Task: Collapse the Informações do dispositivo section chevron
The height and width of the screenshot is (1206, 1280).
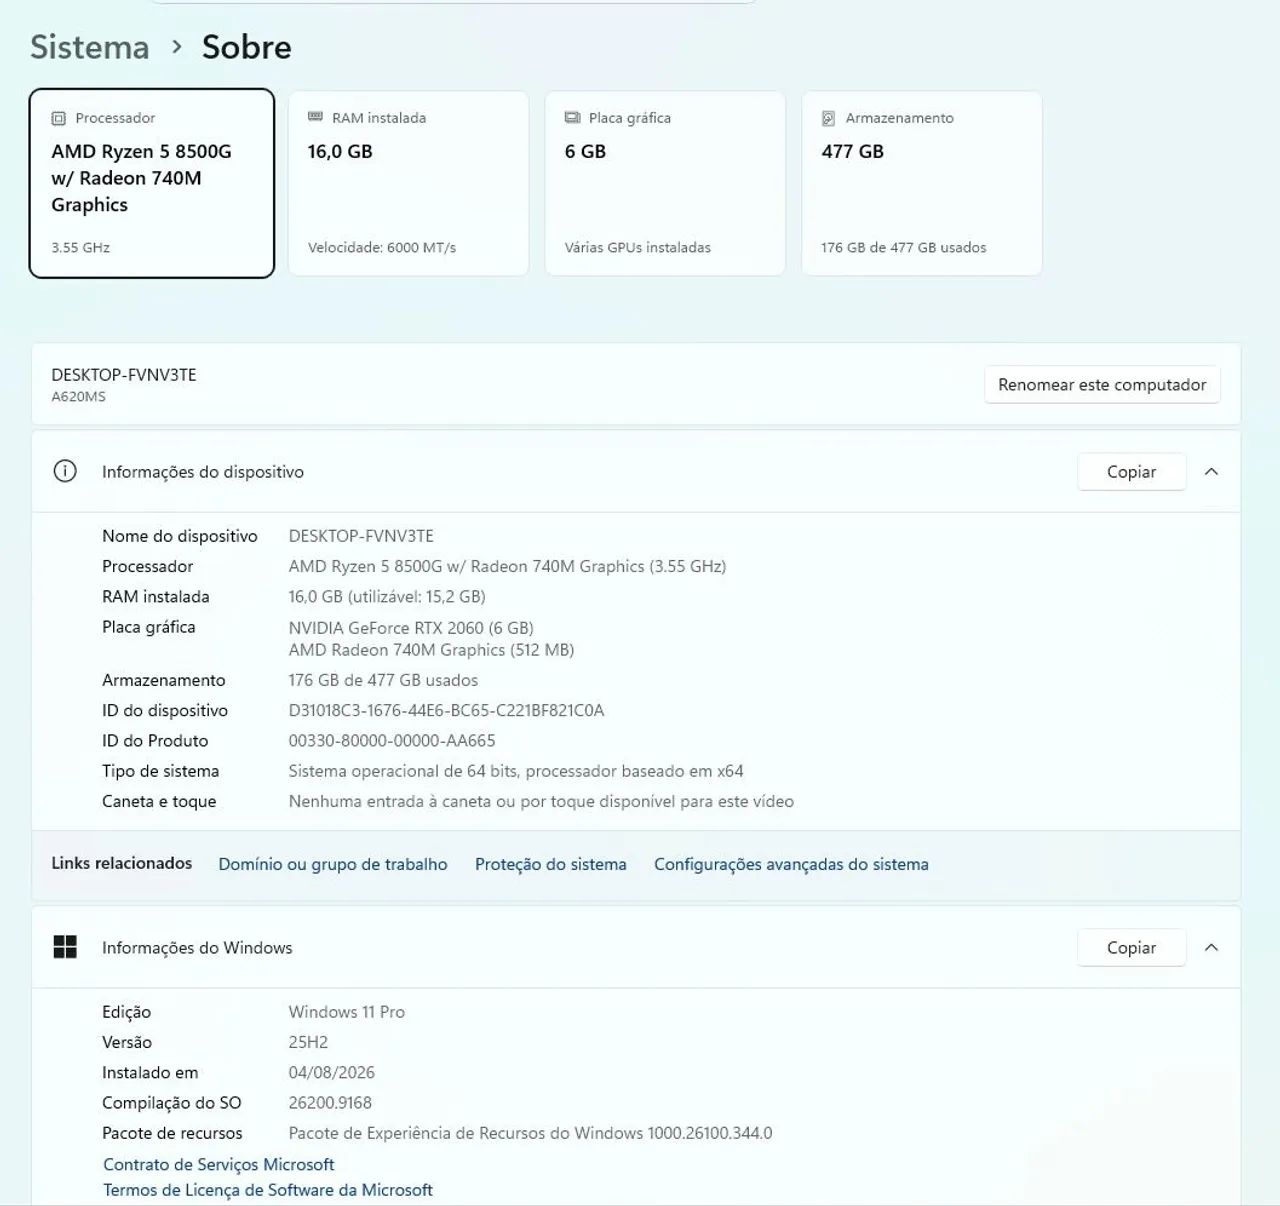Action: click(x=1211, y=471)
